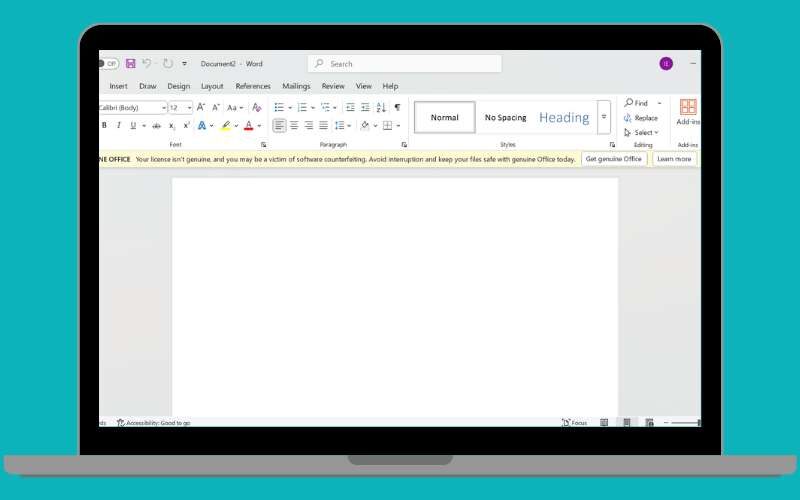
Task: Align text to the right
Action: coord(309,126)
